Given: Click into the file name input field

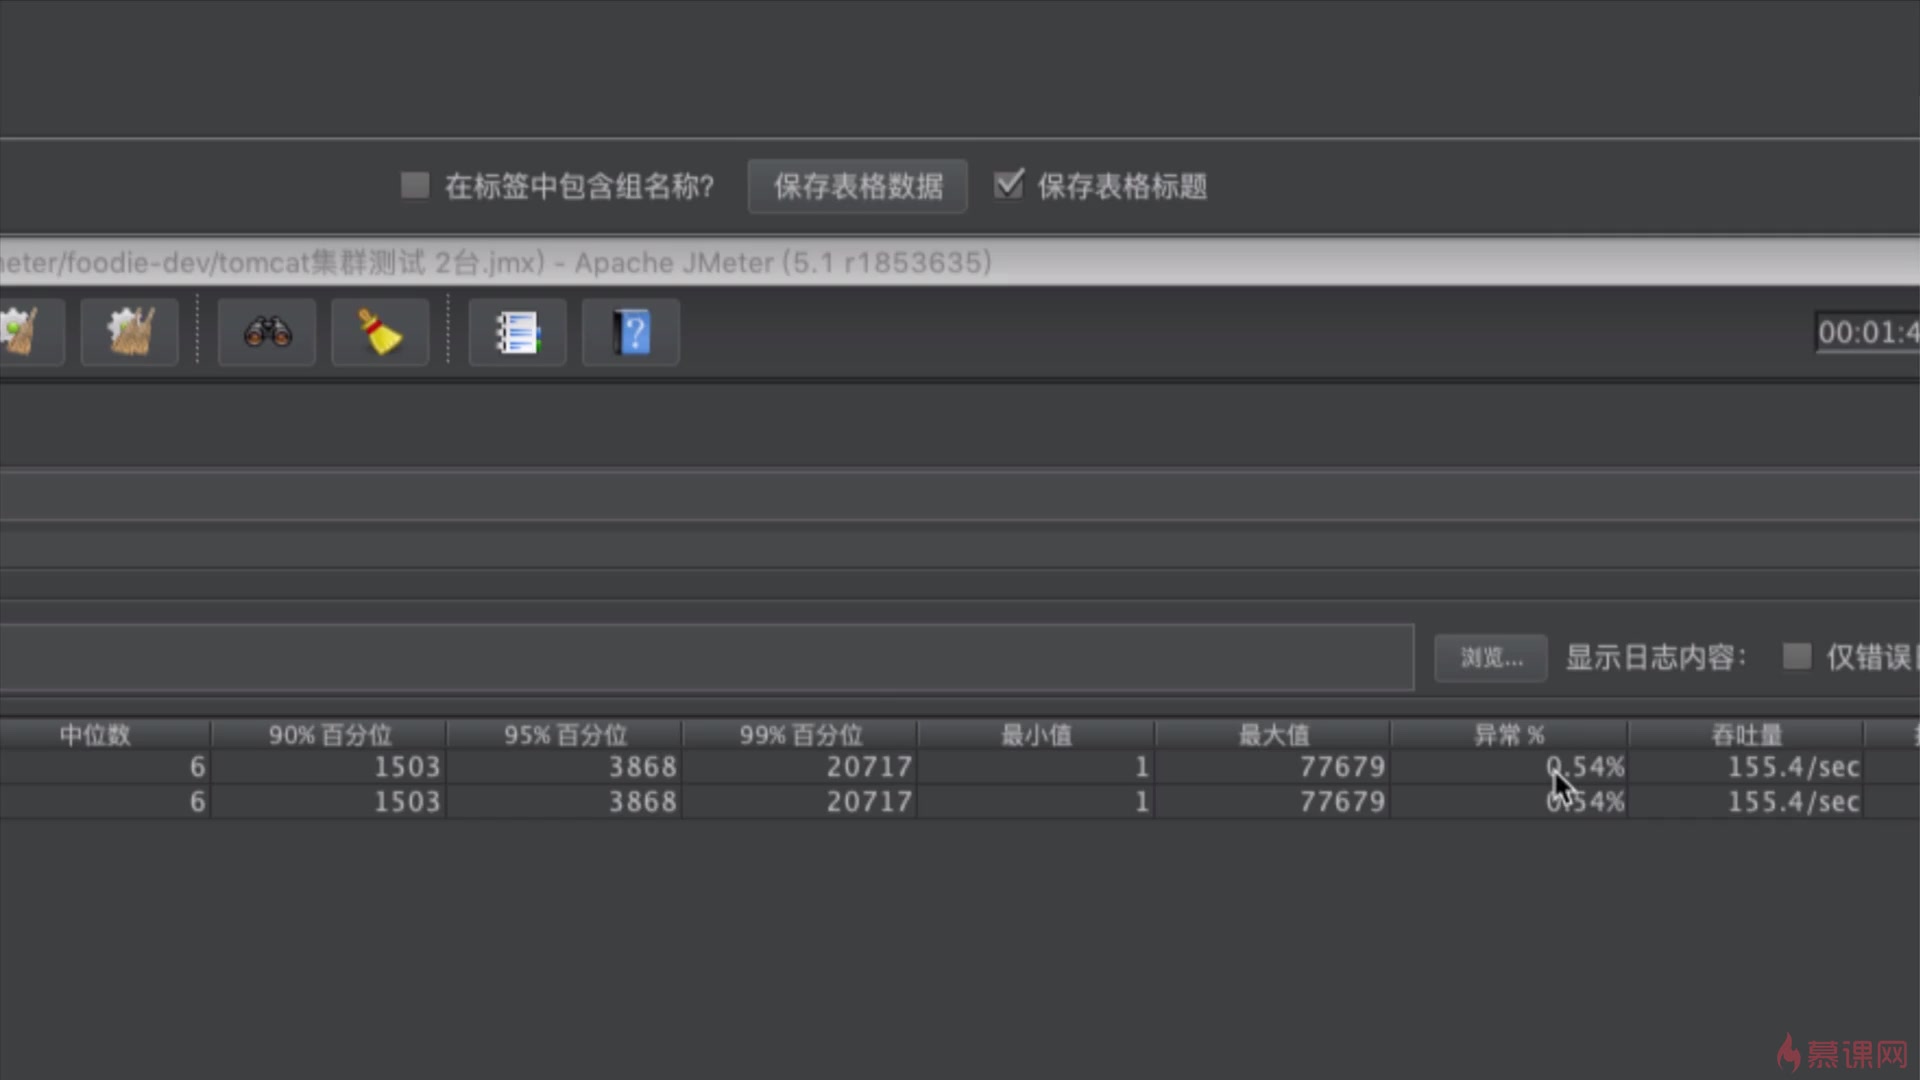Looking at the screenshot, I should tap(707, 657).
